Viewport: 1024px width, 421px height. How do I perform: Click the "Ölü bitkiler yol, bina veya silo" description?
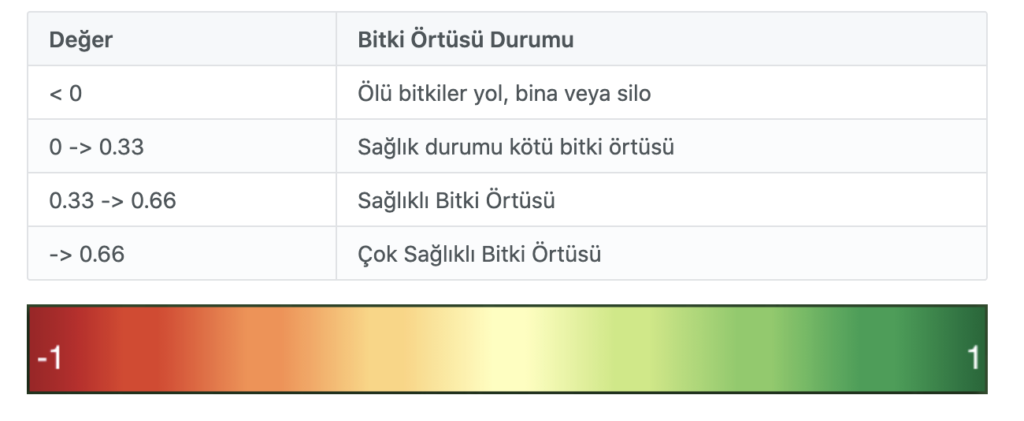(504, 94)
